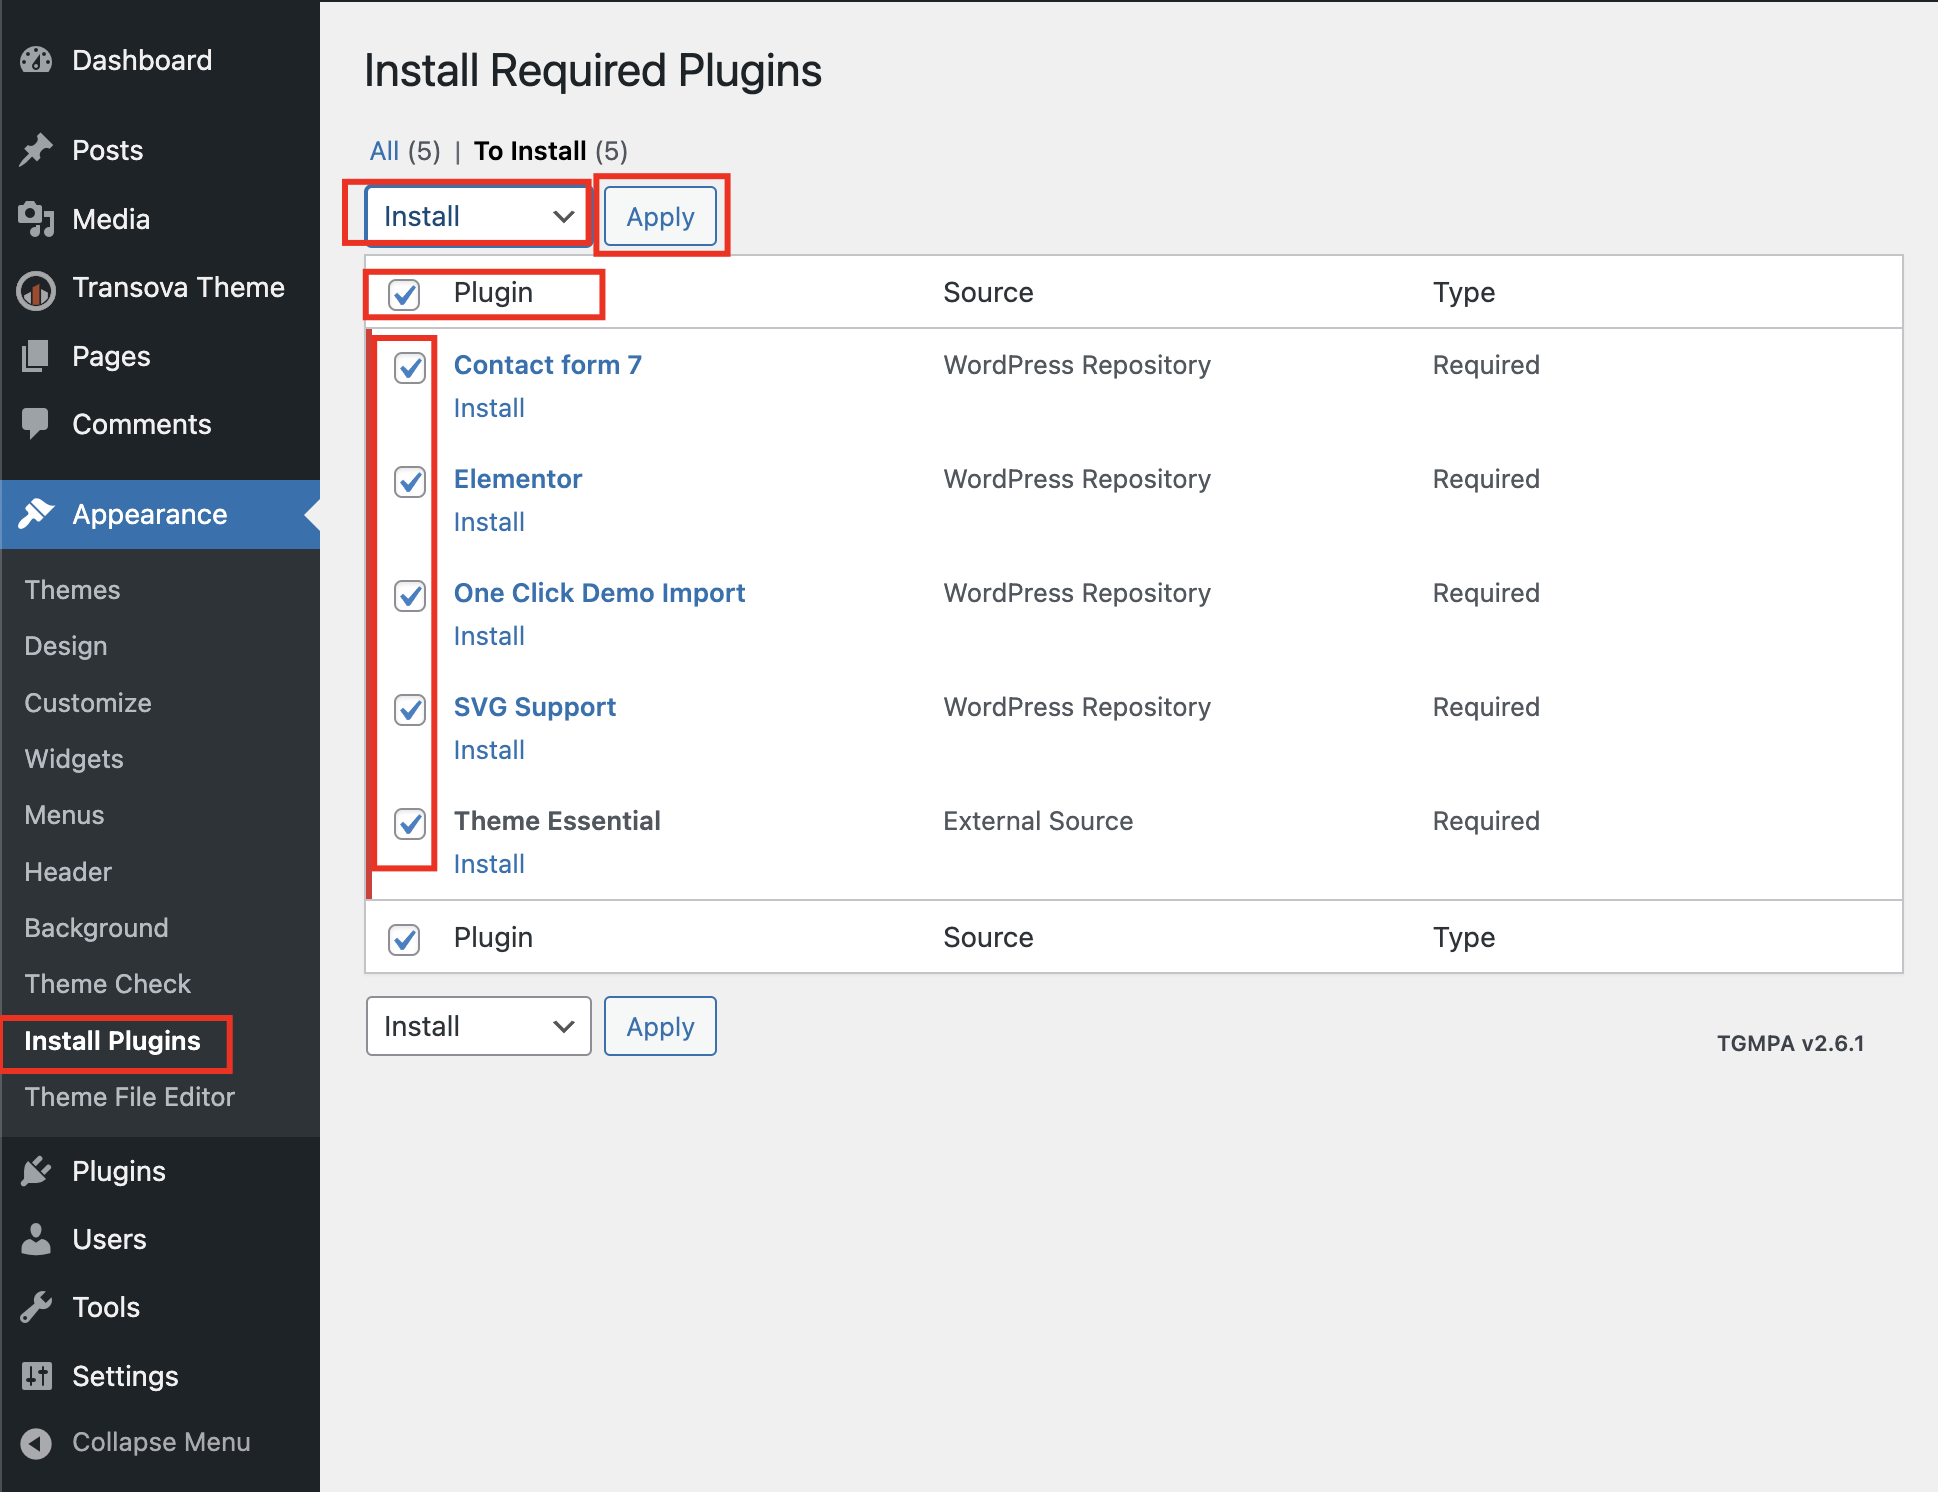Open the Install Plugins submenu item
The image size is (1938, 1492).
[112, 1041]
